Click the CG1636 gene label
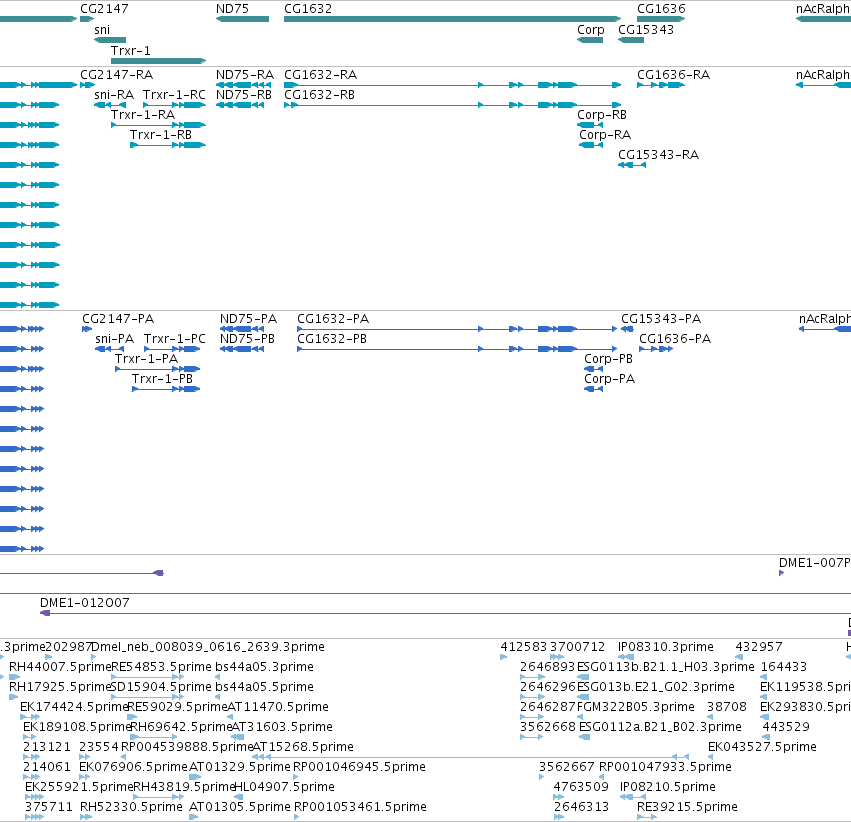The image size is (851, 822). pos(661,9)
